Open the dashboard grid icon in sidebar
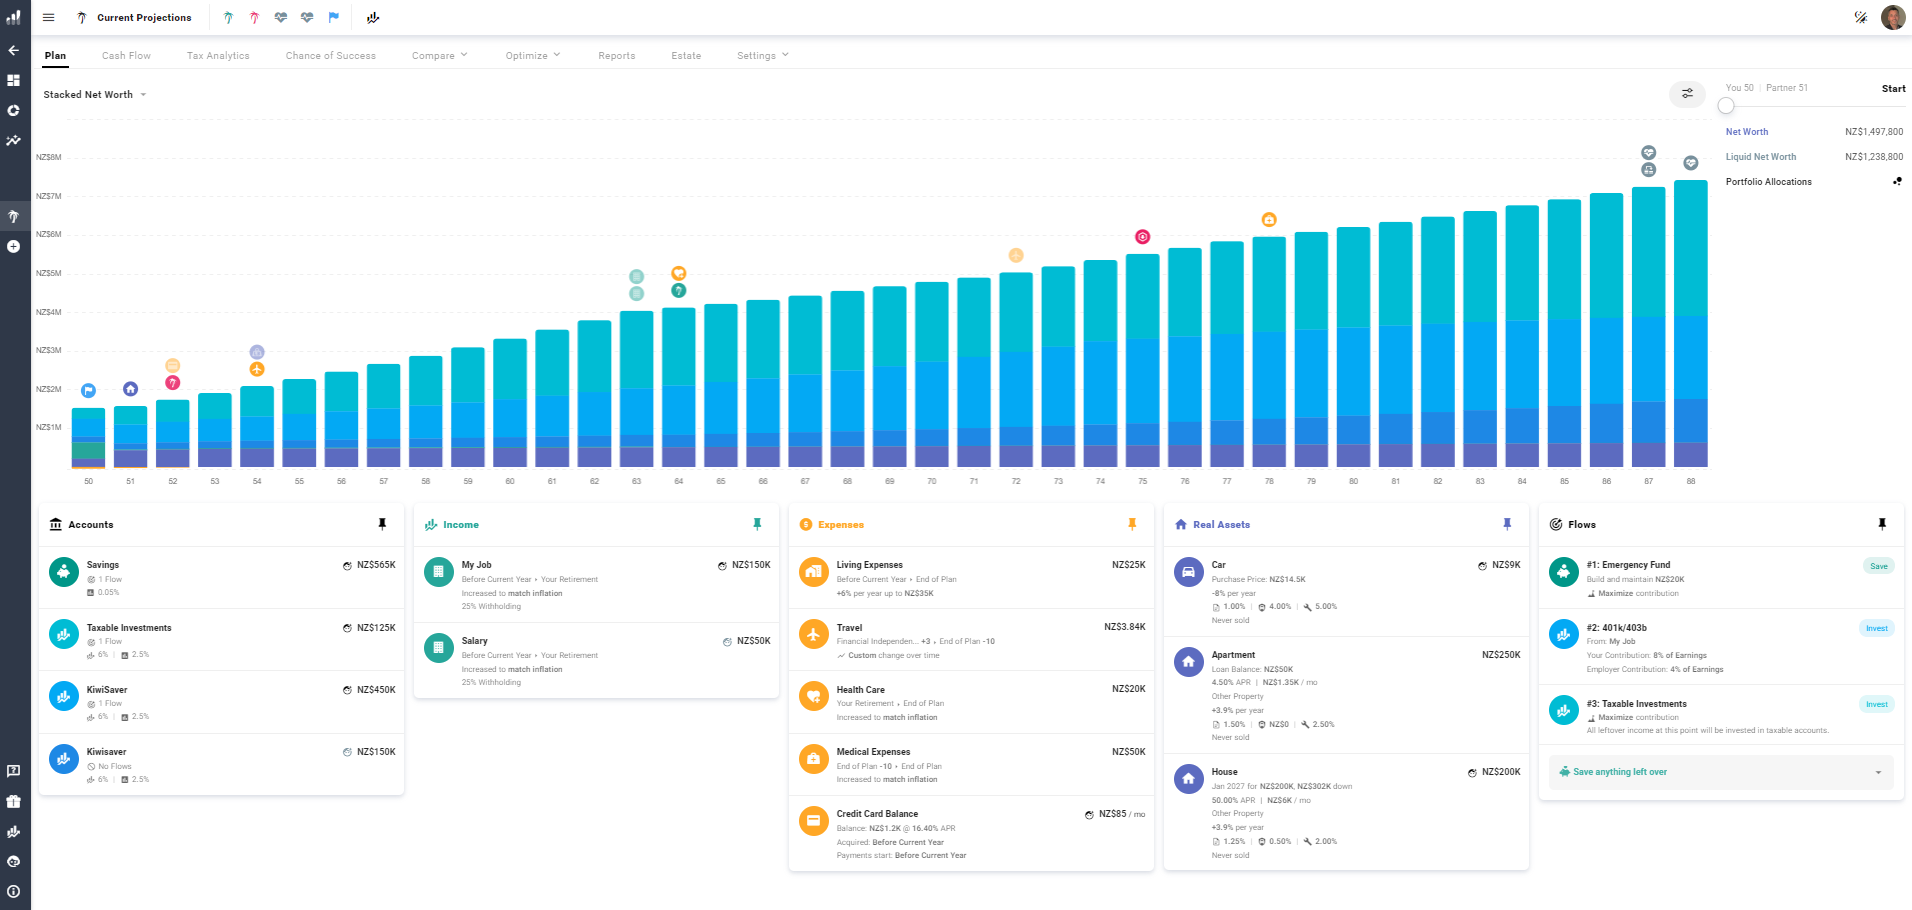The width and height of the screenshot is (1912, 910). click(13, 80)
